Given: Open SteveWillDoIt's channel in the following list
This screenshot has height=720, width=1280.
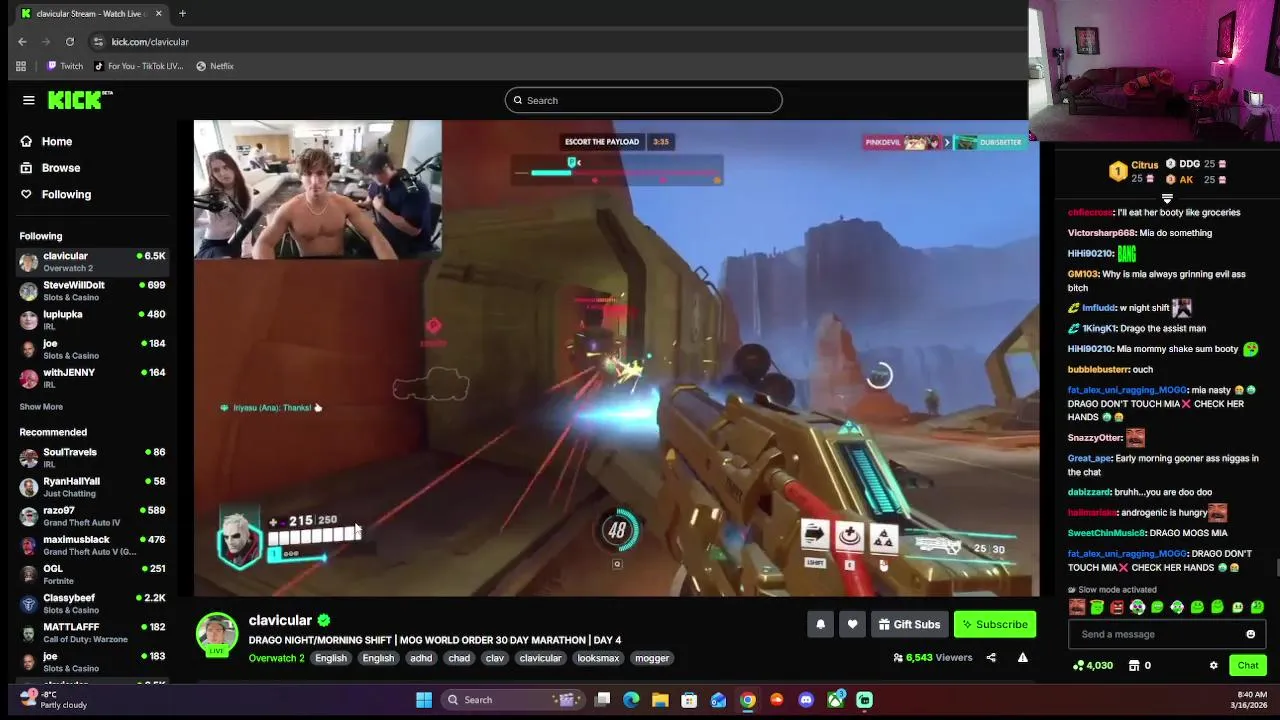Looking at the screenshot, I should coord(92,291).
